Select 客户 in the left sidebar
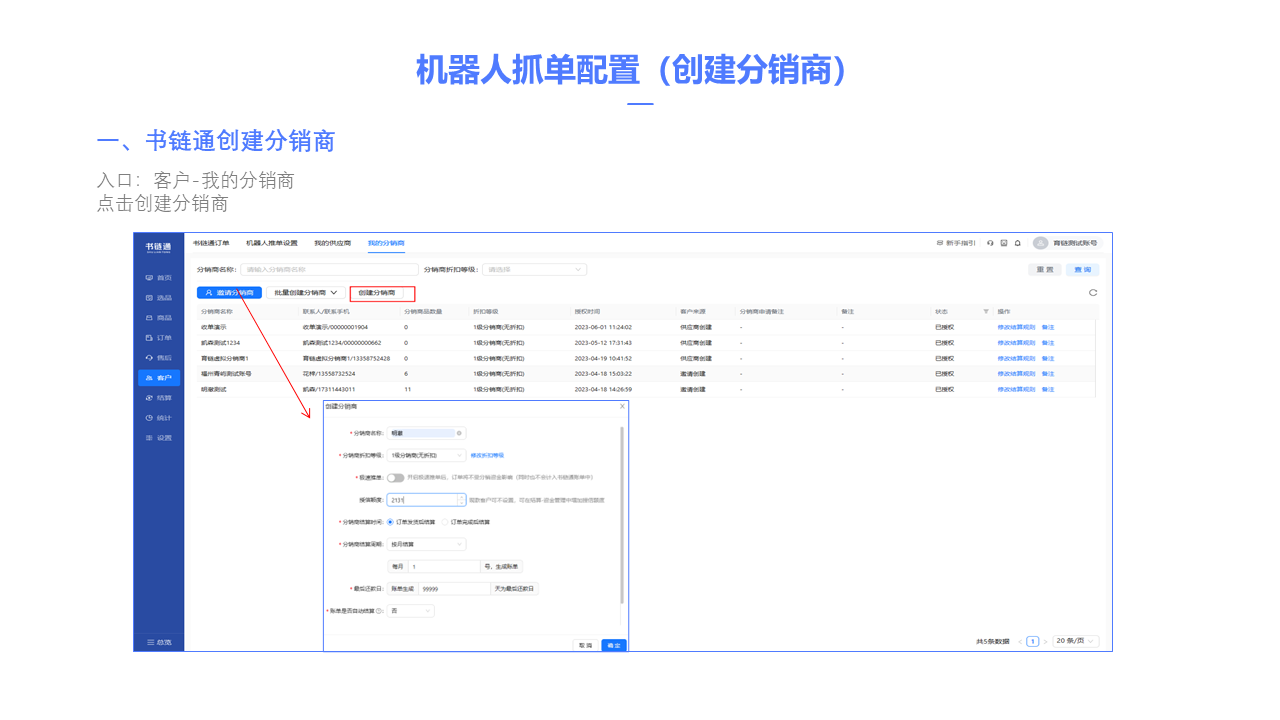This screenshot has width=1280, height=720. pyautogui.click(x=159, y=378)
